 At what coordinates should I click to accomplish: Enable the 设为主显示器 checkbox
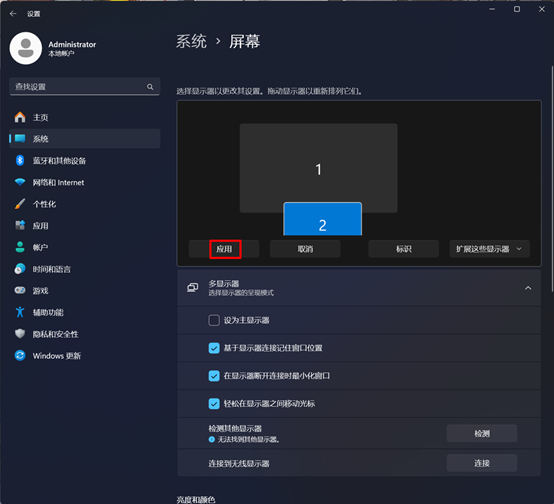click(214, 320)
